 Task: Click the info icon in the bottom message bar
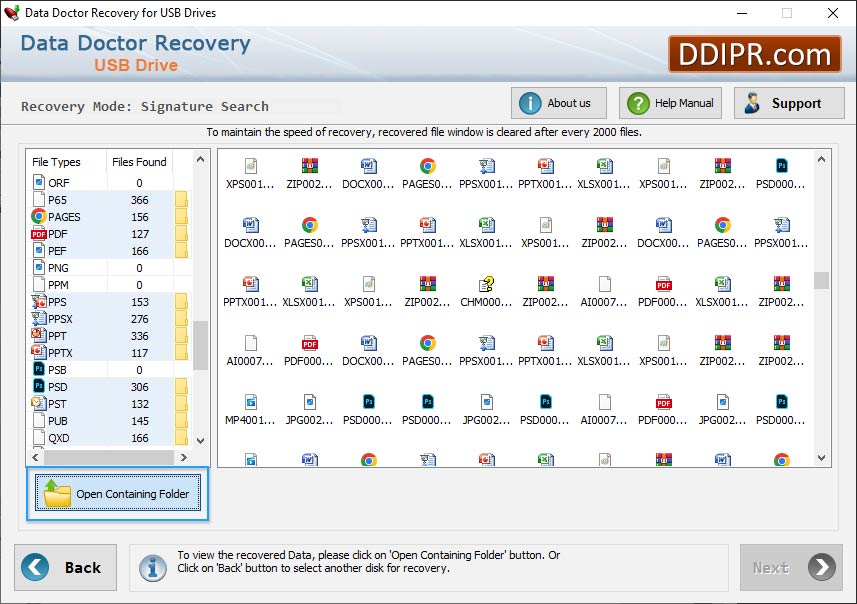pyautogui.click(x=153, y=568)
